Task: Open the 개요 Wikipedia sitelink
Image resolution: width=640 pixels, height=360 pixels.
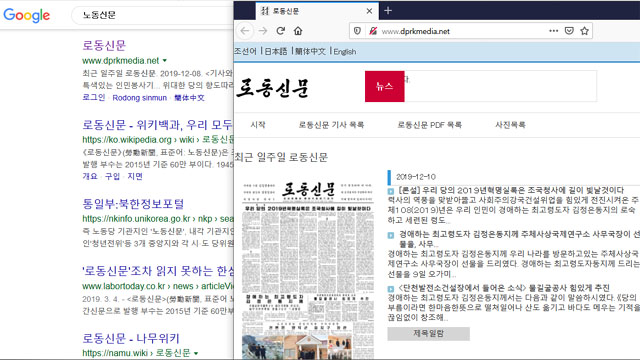Action: coord(90,176)
